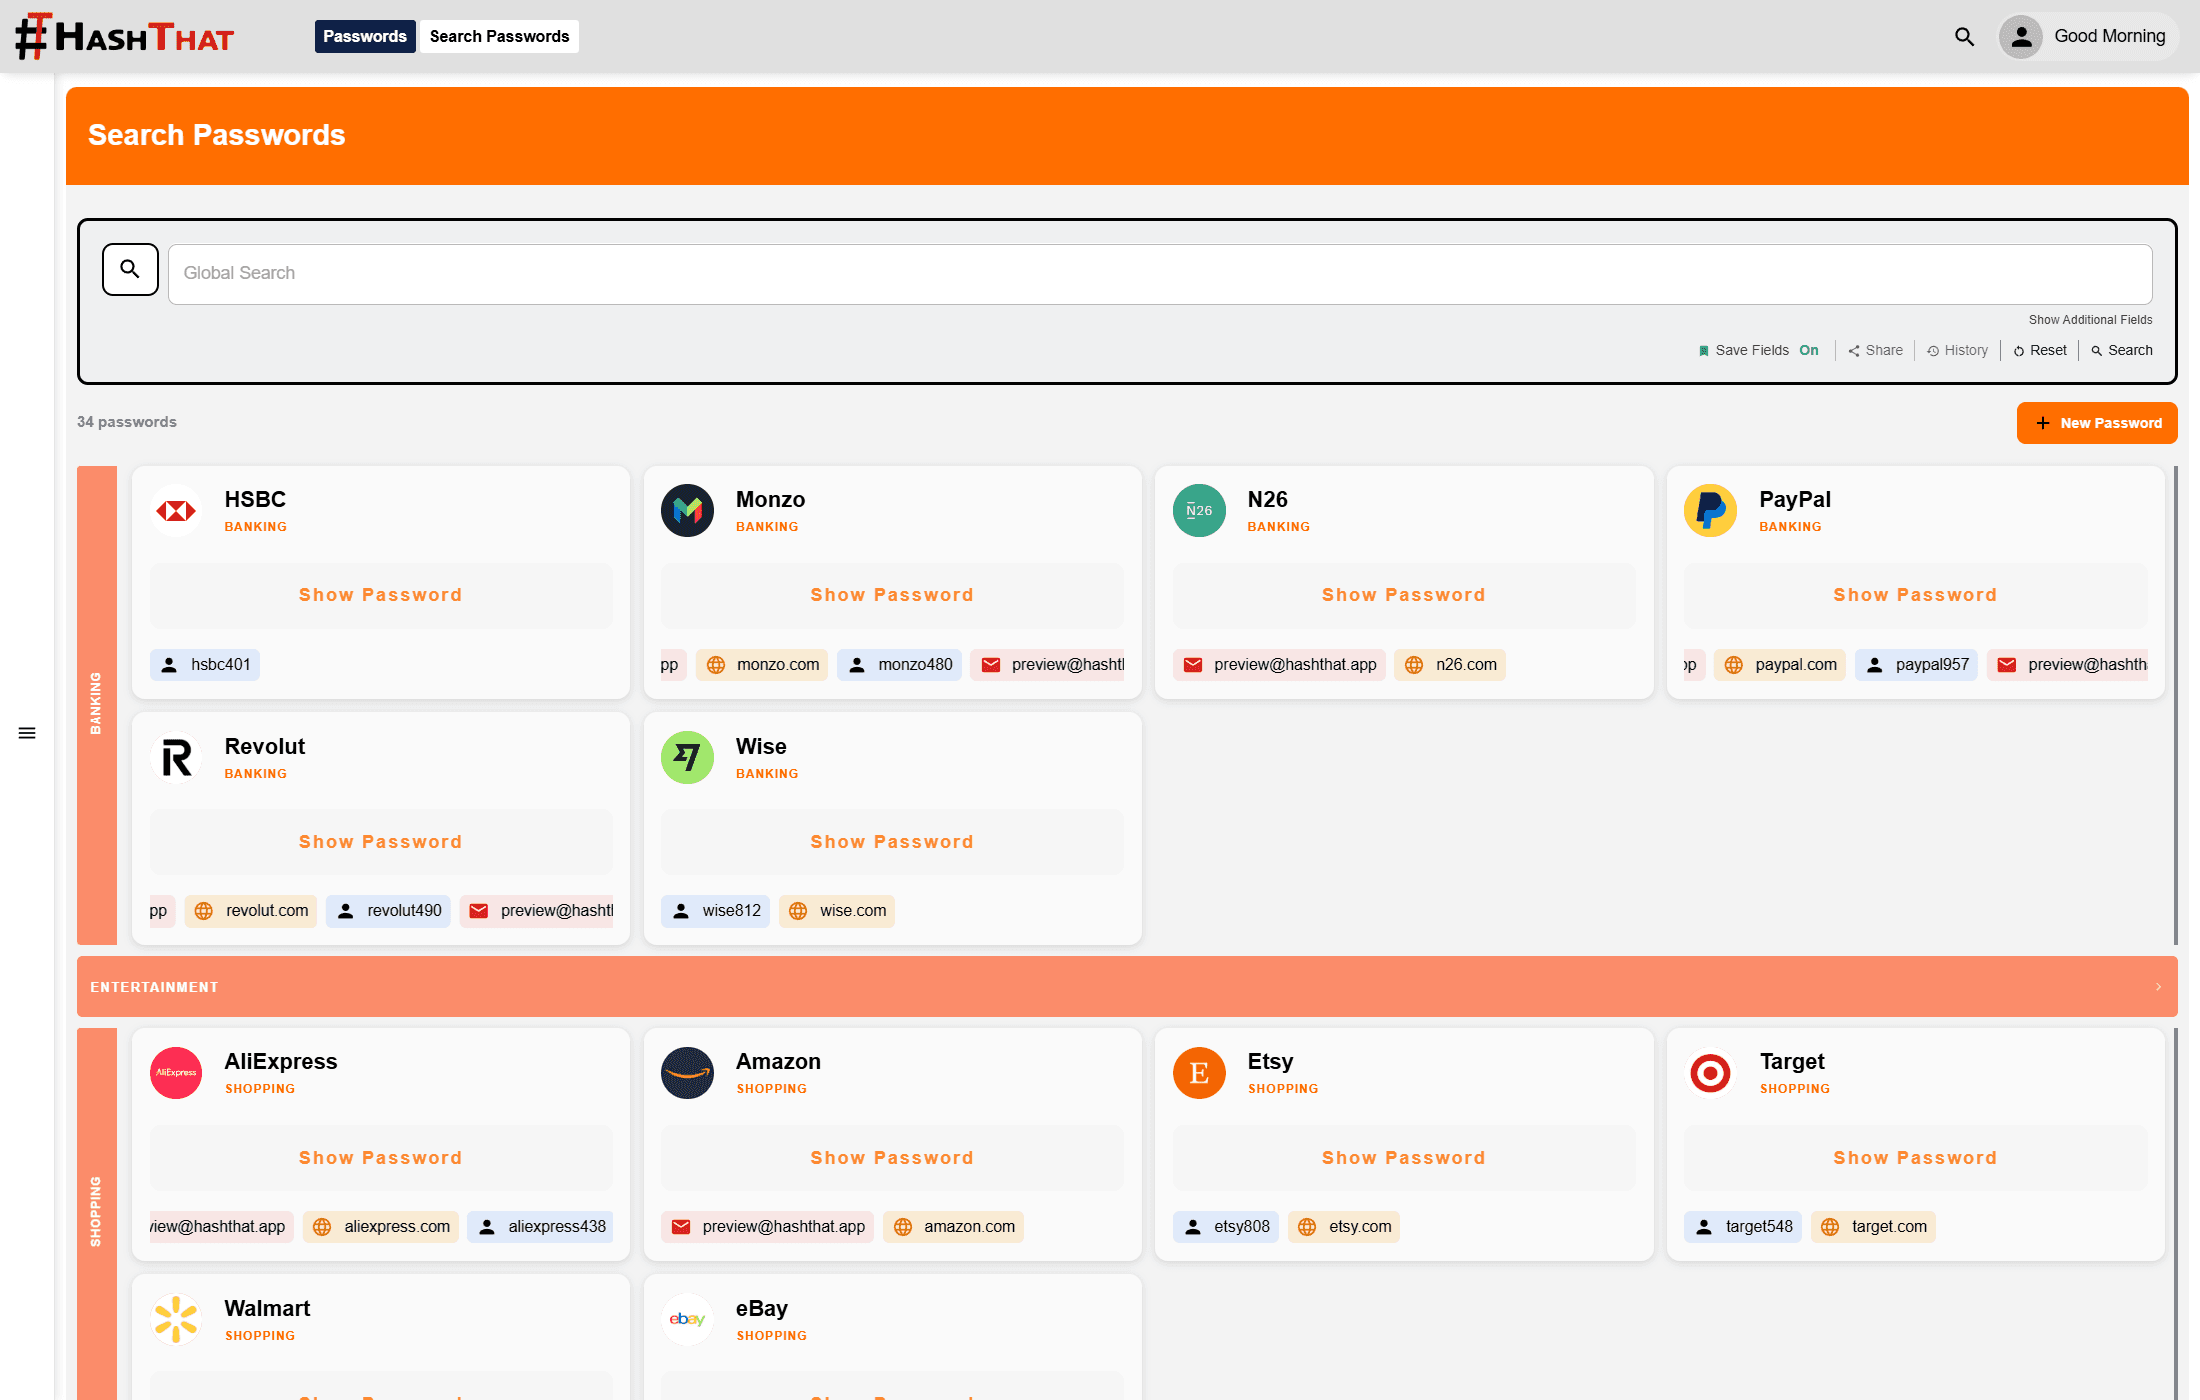Click the search icon button beside Global Search
This screenshot has height=1400, width=2200.
click(130, 269)
